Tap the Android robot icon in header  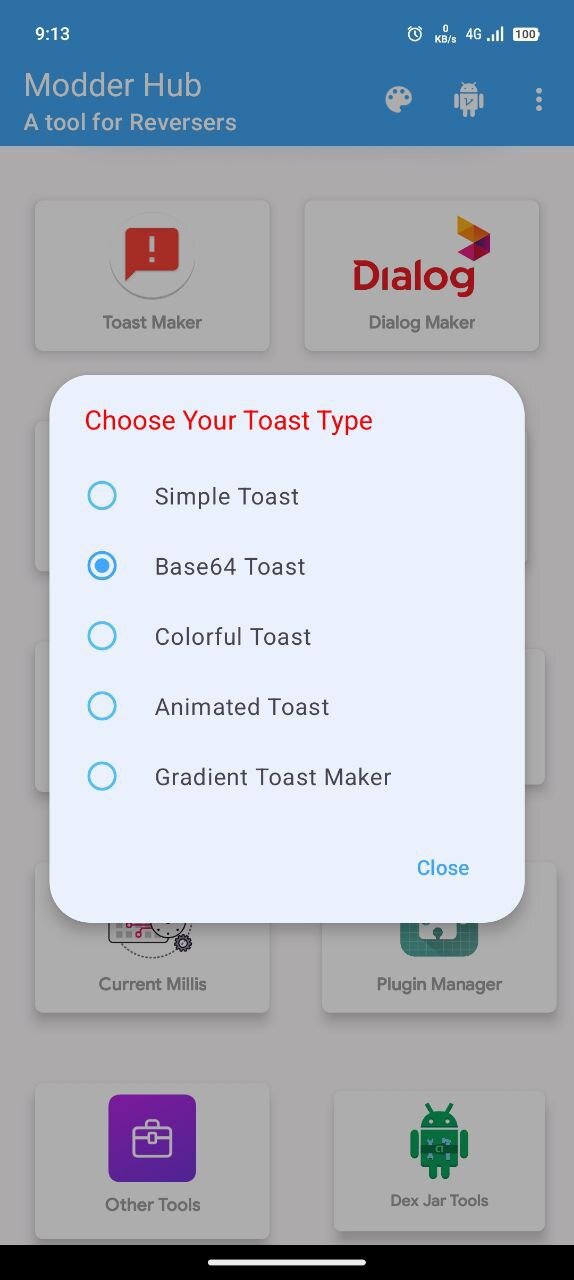pyautogui.click(x=469, y=99)
